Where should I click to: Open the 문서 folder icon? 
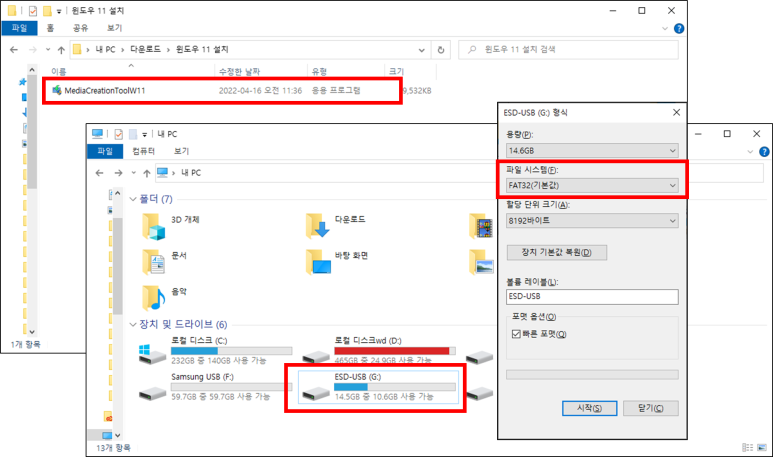(x=153, y=262)
